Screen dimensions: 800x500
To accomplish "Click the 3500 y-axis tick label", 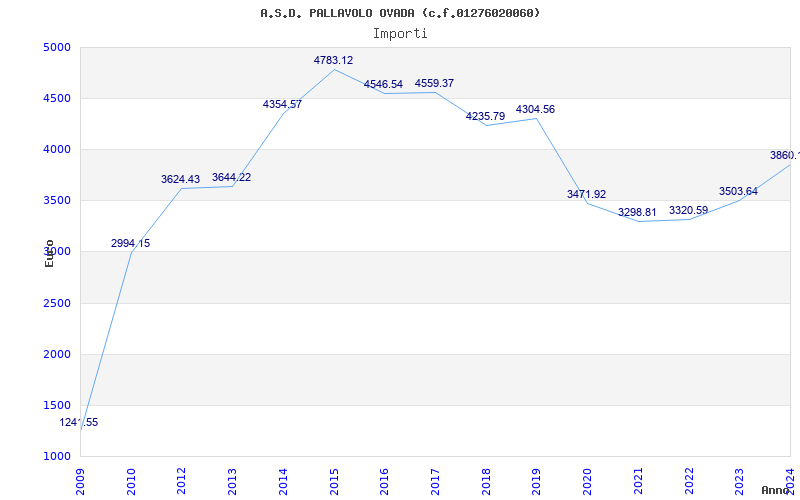I will [57, 201].
